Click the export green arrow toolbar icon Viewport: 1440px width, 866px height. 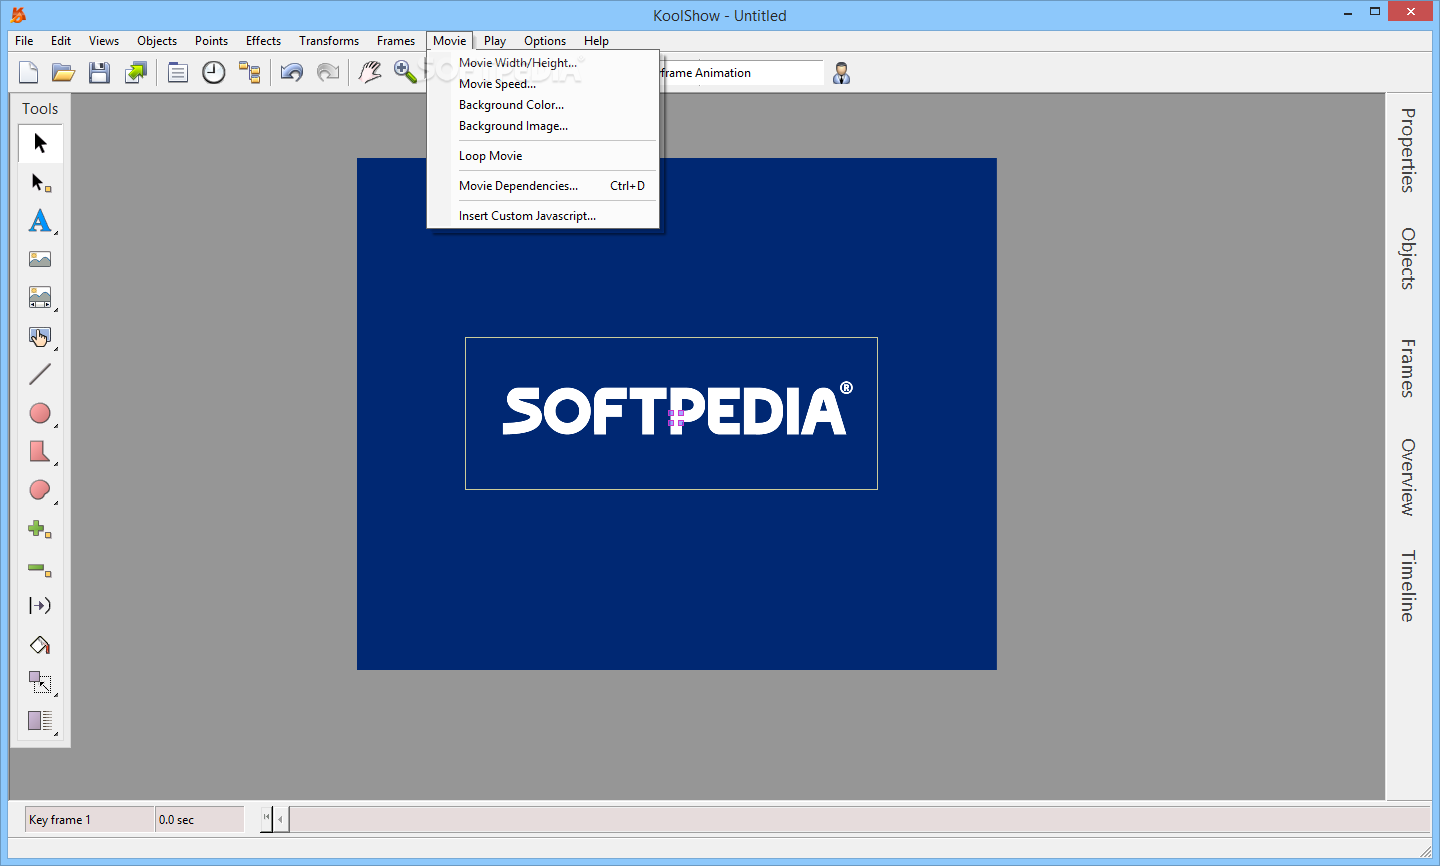tap(136, 72)
